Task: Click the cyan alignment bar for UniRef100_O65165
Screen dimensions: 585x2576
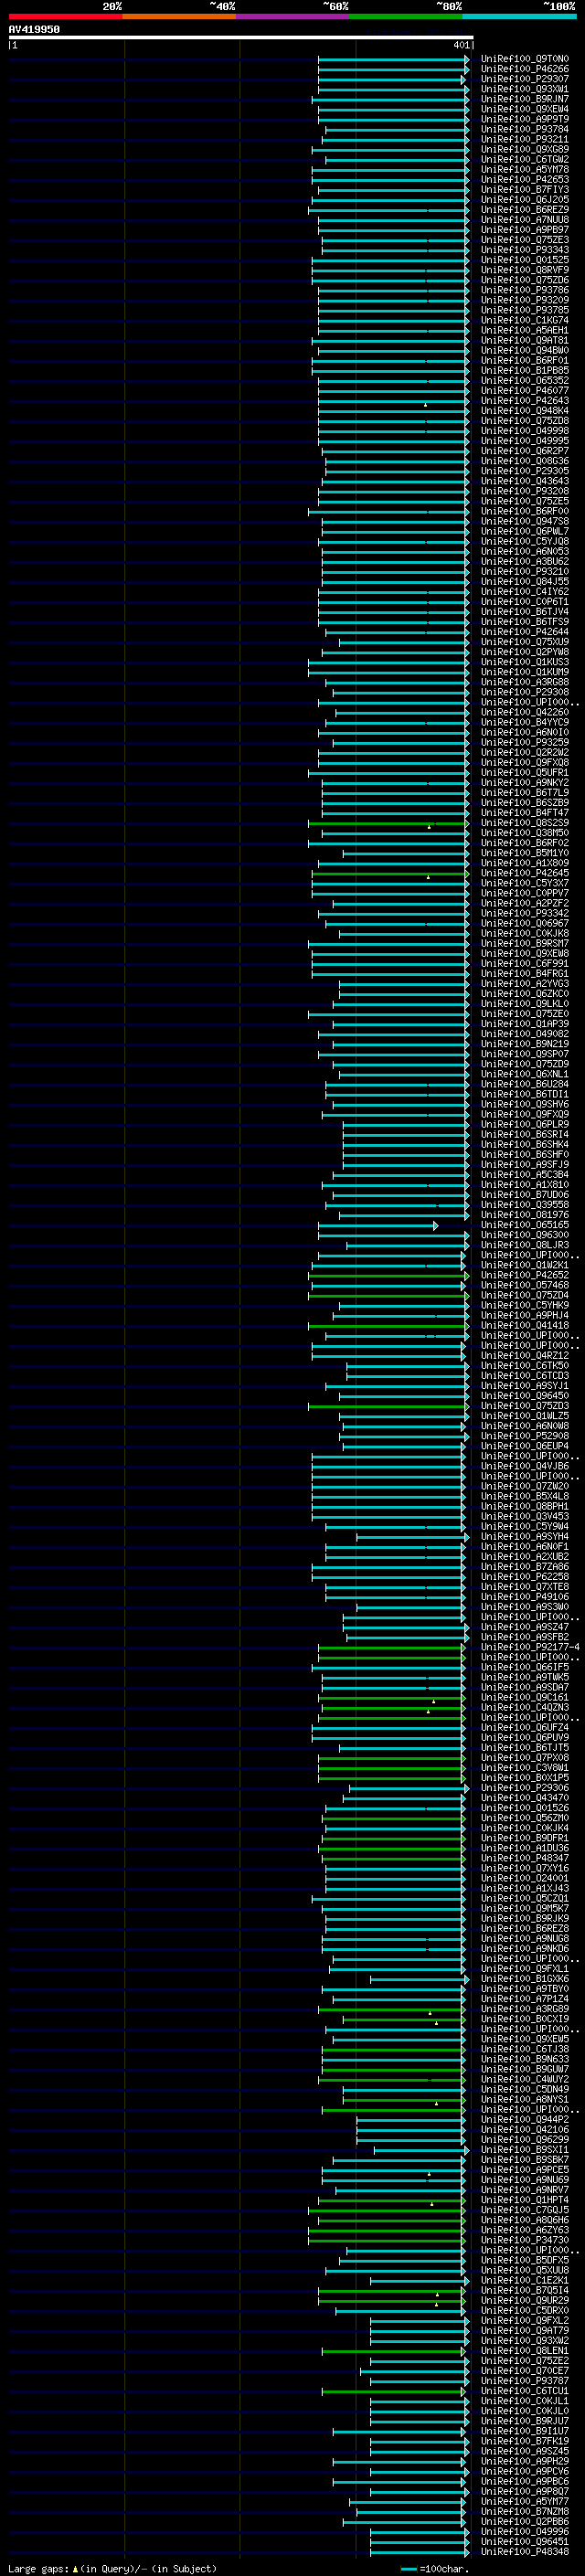Action: pyautogui.click(x=377, y=1225)
